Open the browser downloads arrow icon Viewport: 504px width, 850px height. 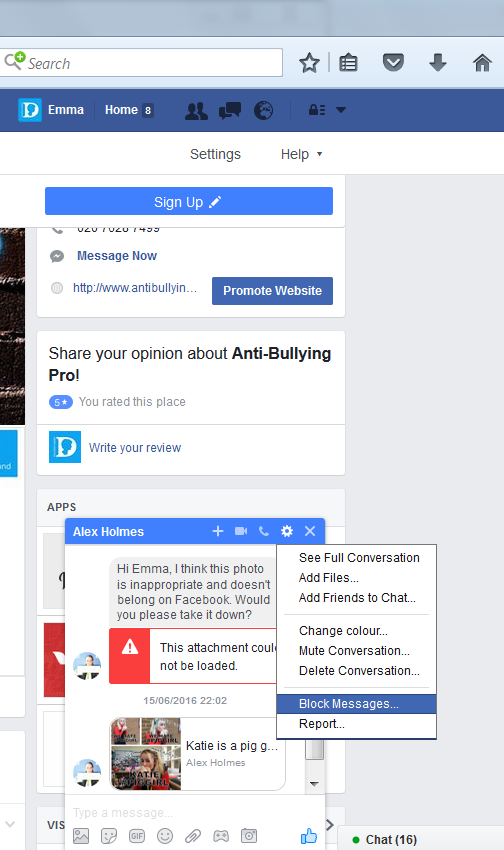point(438,63)
